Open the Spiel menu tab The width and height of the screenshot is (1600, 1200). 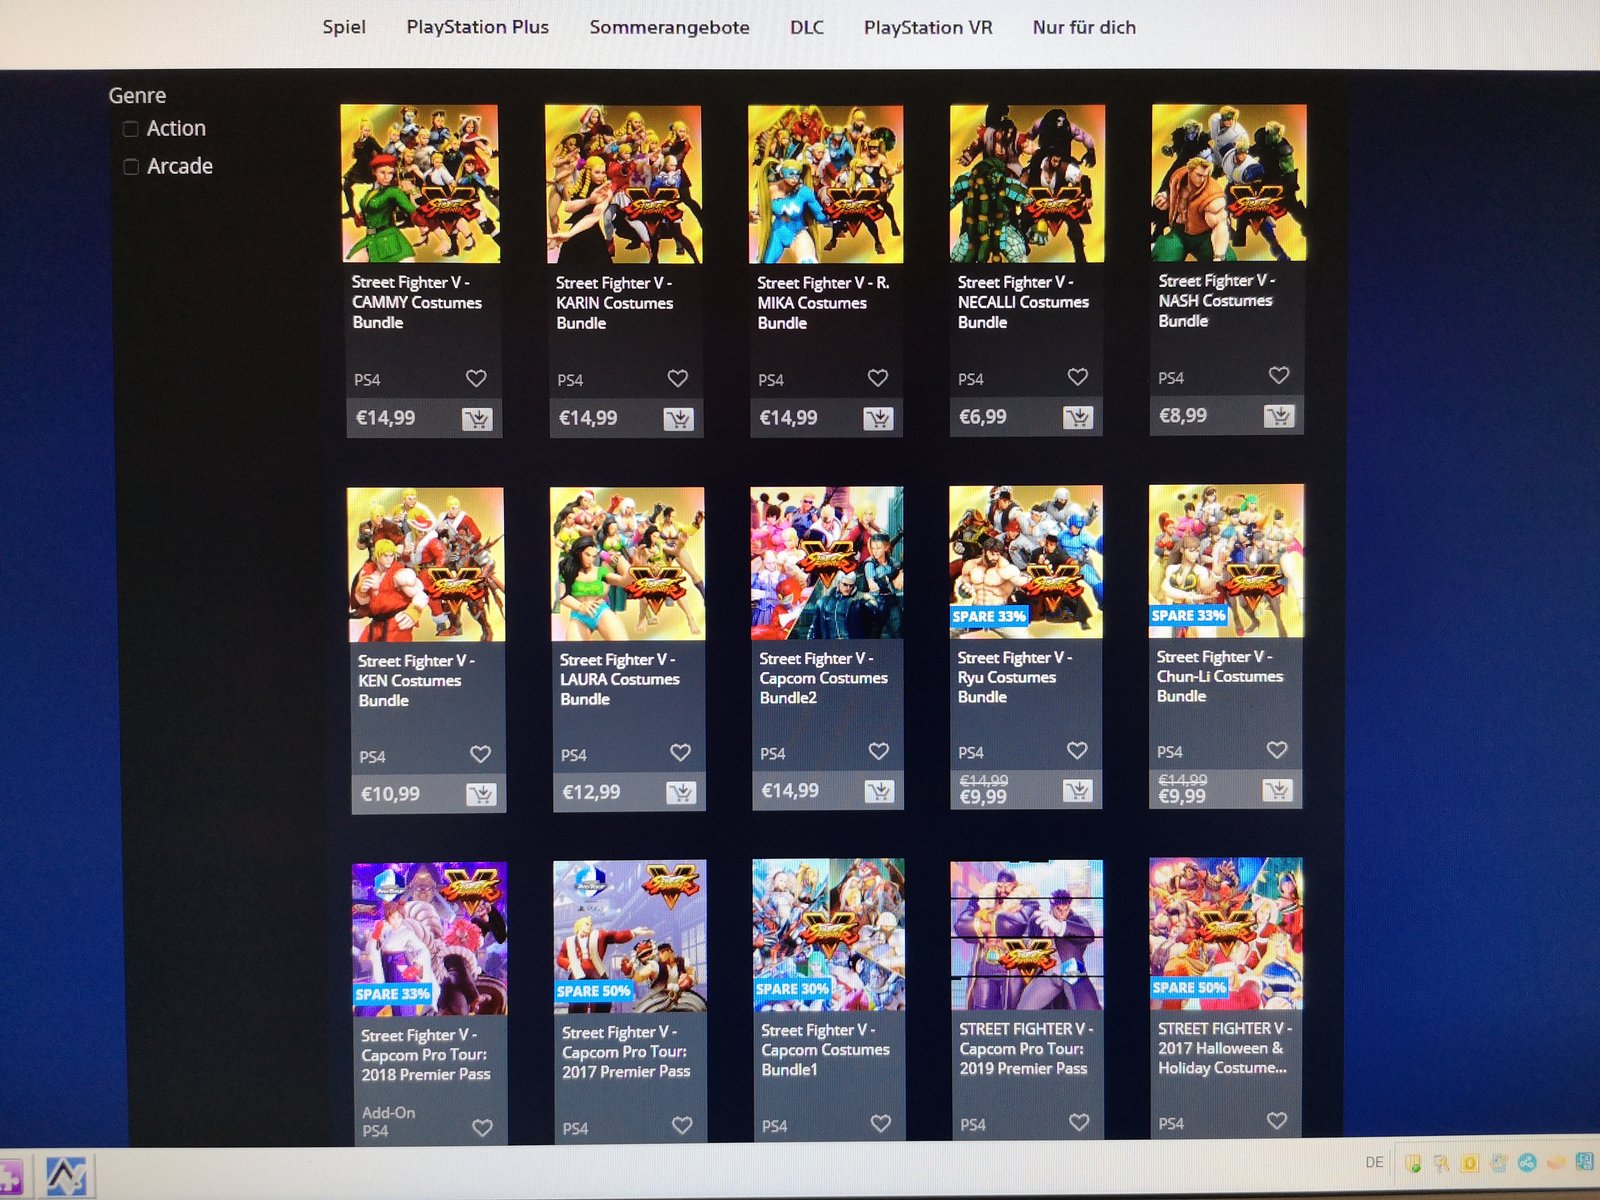[344, 27]
